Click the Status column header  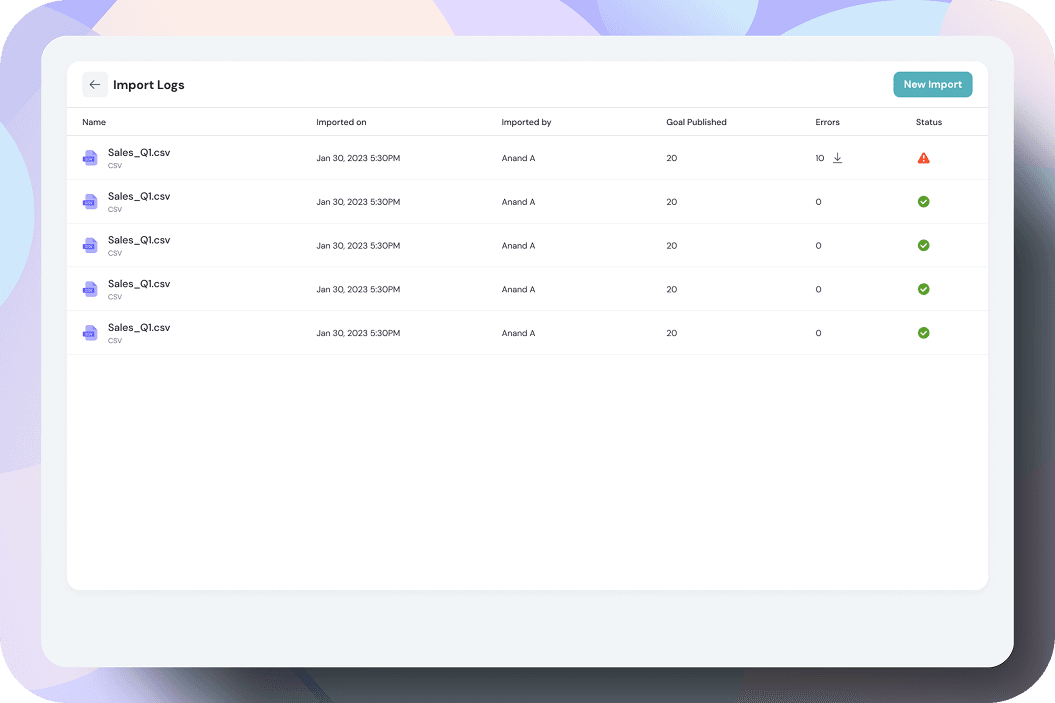928,122
